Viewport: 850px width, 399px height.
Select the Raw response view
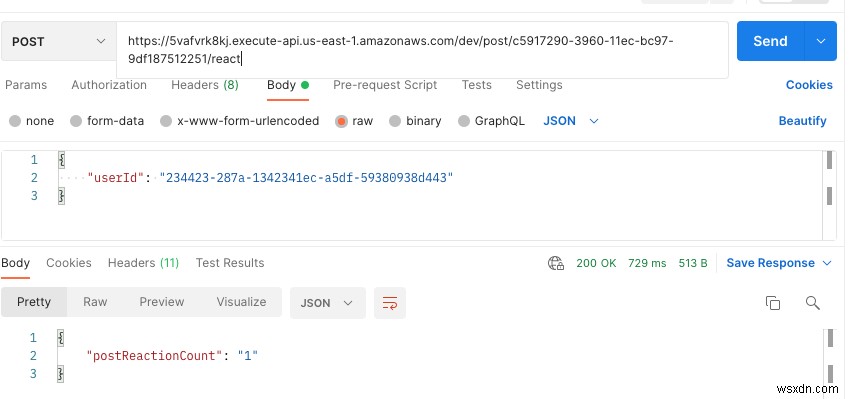click(x=95, y=302)
